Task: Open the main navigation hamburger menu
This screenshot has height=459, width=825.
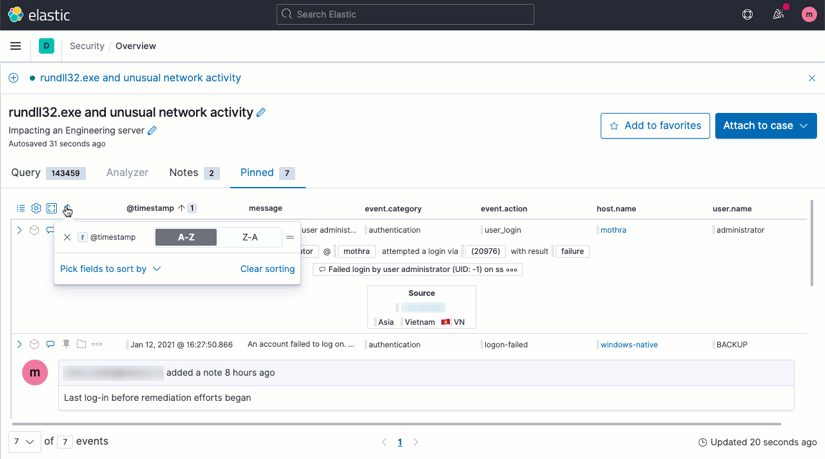Action: click(x=16, y=46)
